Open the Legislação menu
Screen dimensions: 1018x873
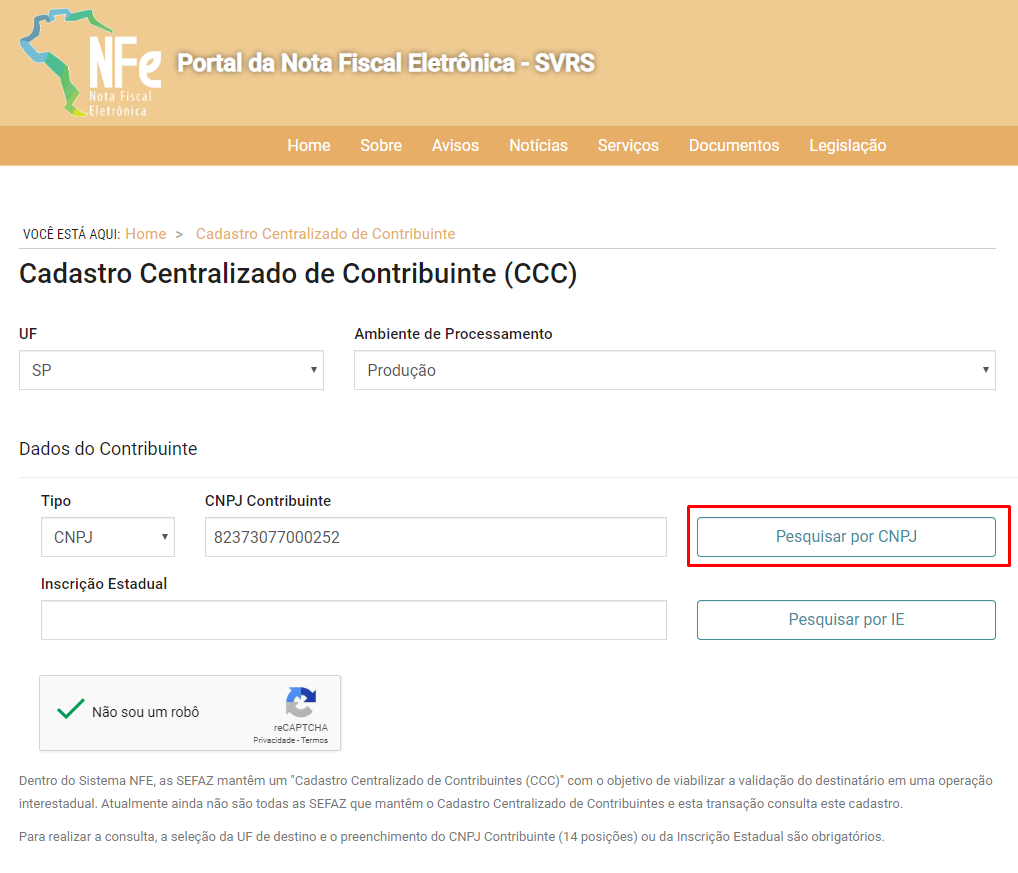pyautogui.click(x=847, y=145)
